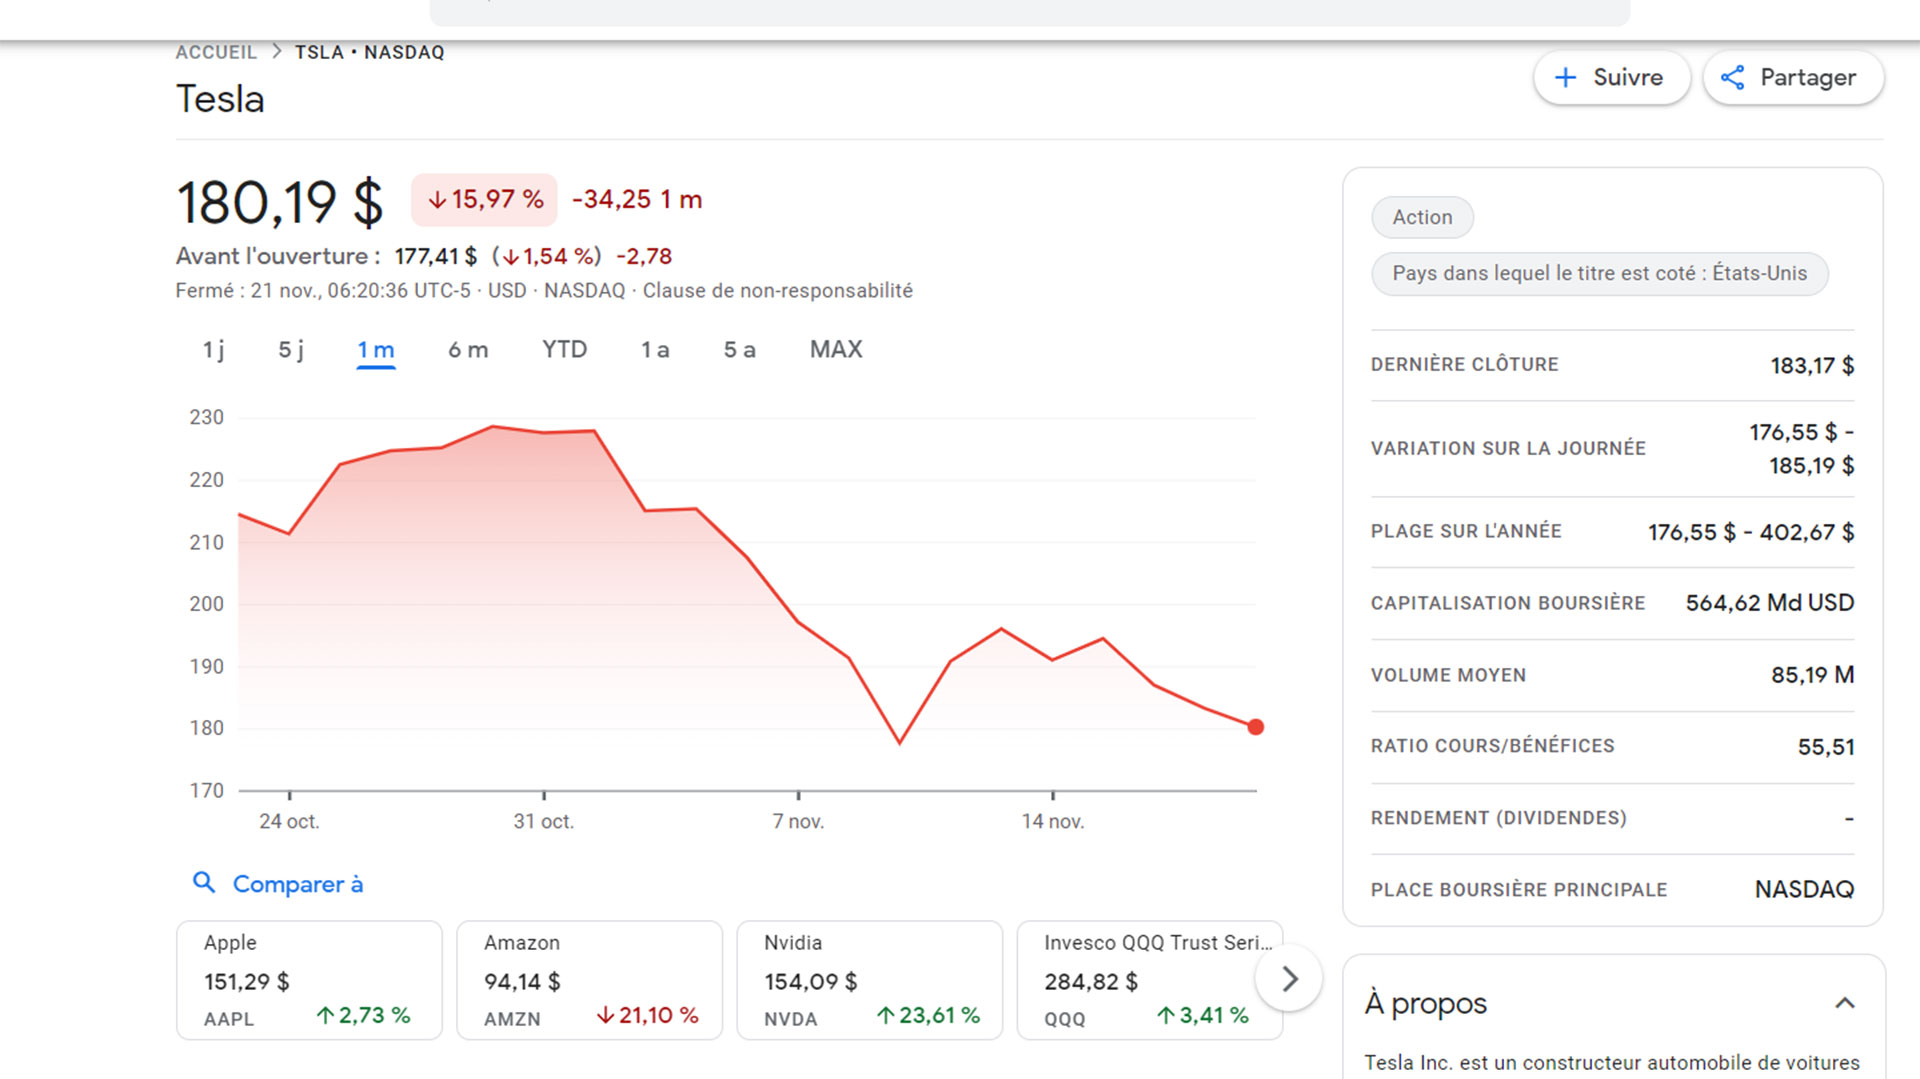The height and width of the screenshot is (1079, 1920).
Task: Click the magnifier icon beside Comparer à
Action: point(203,882)
